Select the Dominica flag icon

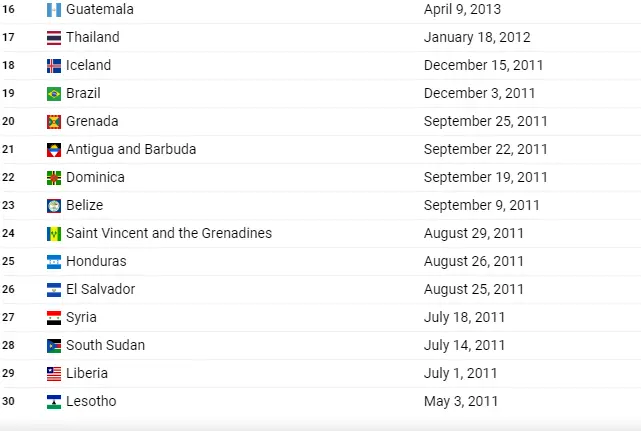point(54,178)
